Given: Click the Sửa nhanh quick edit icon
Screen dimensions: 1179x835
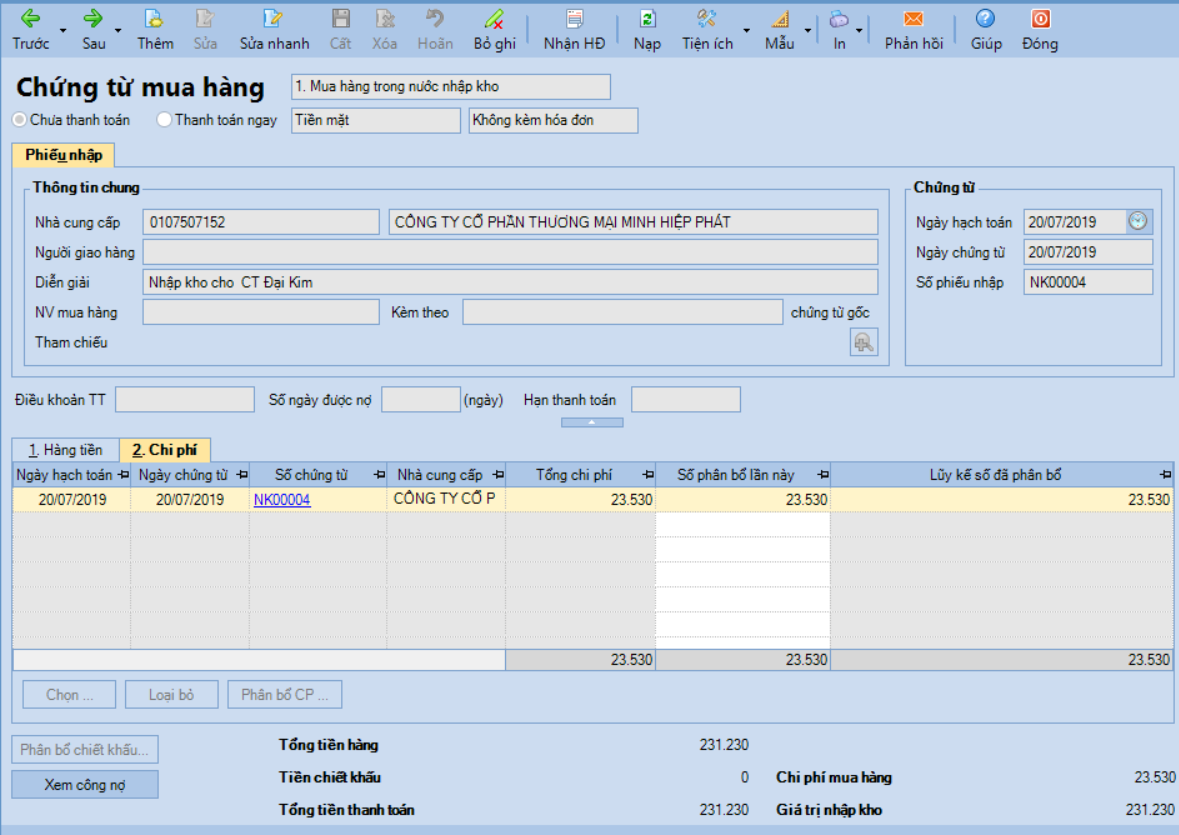Looking at the screenshot, I should coord(273,19).
